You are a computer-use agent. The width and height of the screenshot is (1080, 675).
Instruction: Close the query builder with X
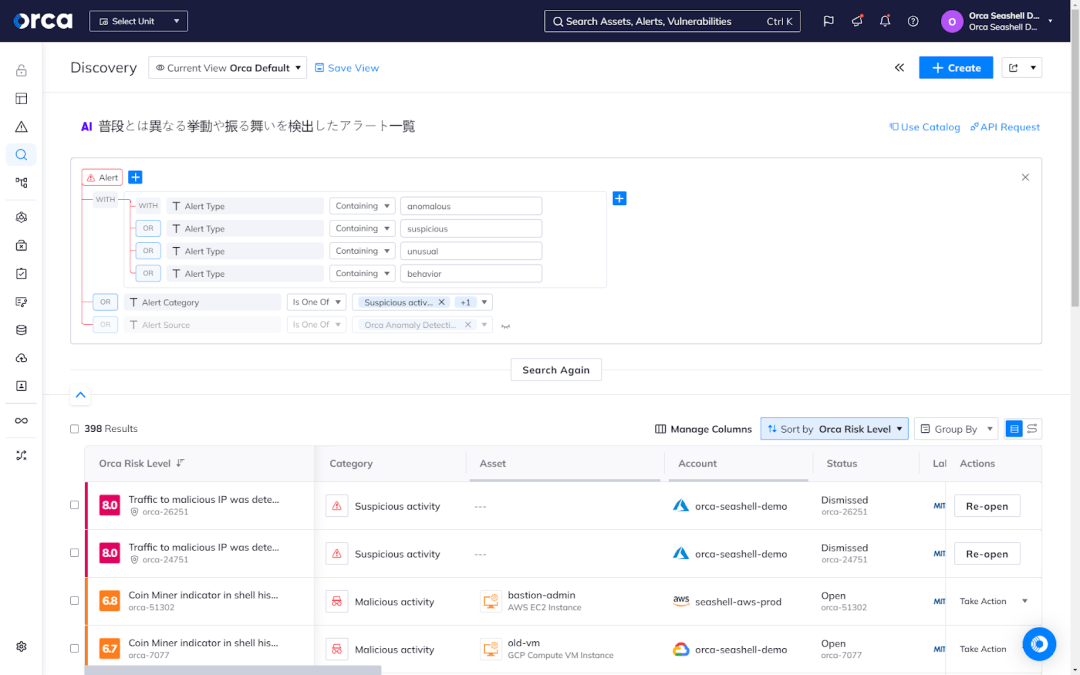click(1025, 178)
